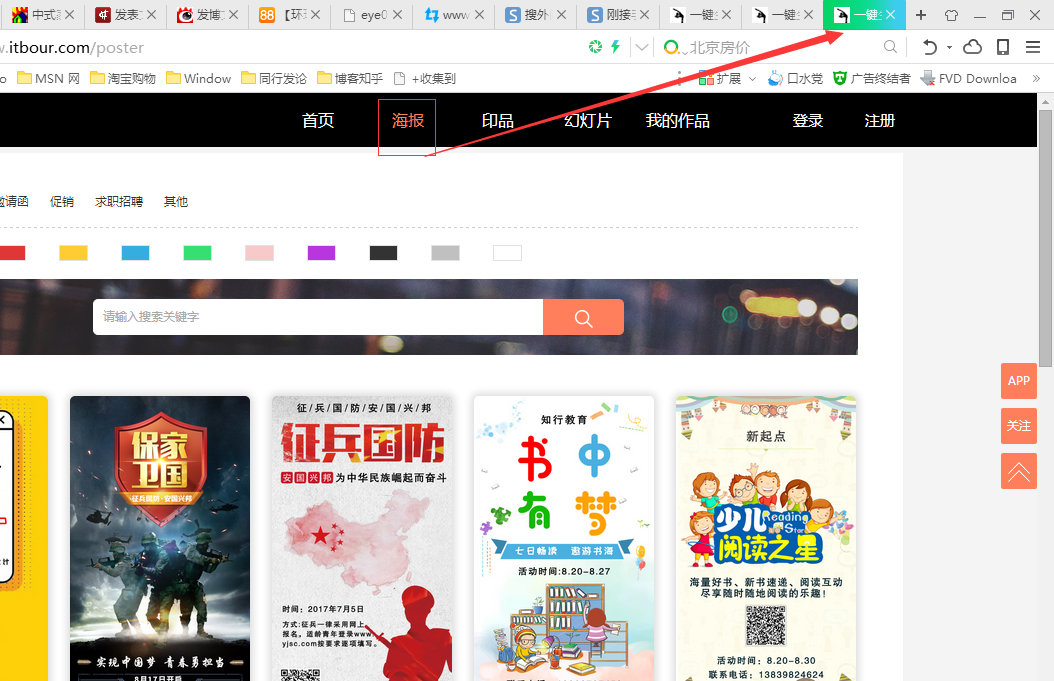Click the 请输入搜索关键字 search input field
Image resolution: width=1054 pixels, height=681 pixels.
(320, 317)
